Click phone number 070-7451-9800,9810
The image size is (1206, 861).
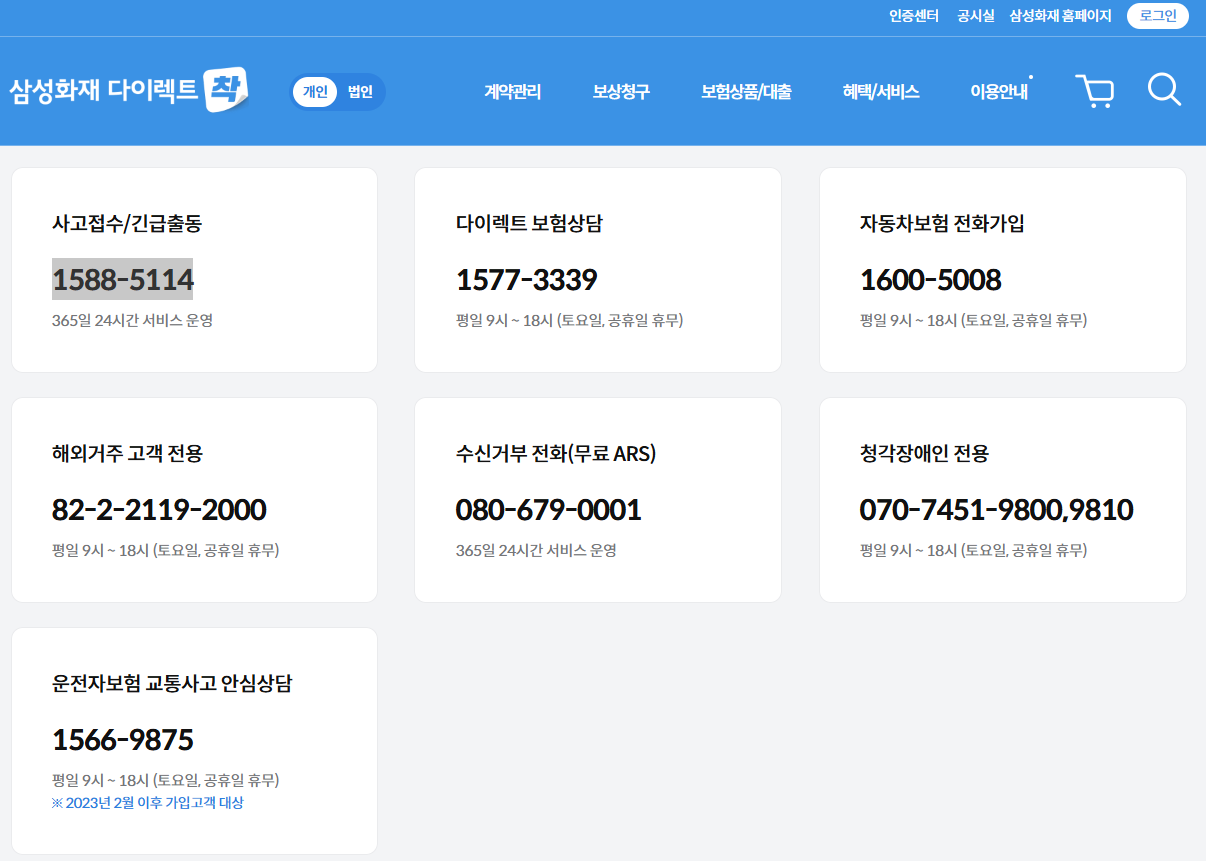click(997, 510)
